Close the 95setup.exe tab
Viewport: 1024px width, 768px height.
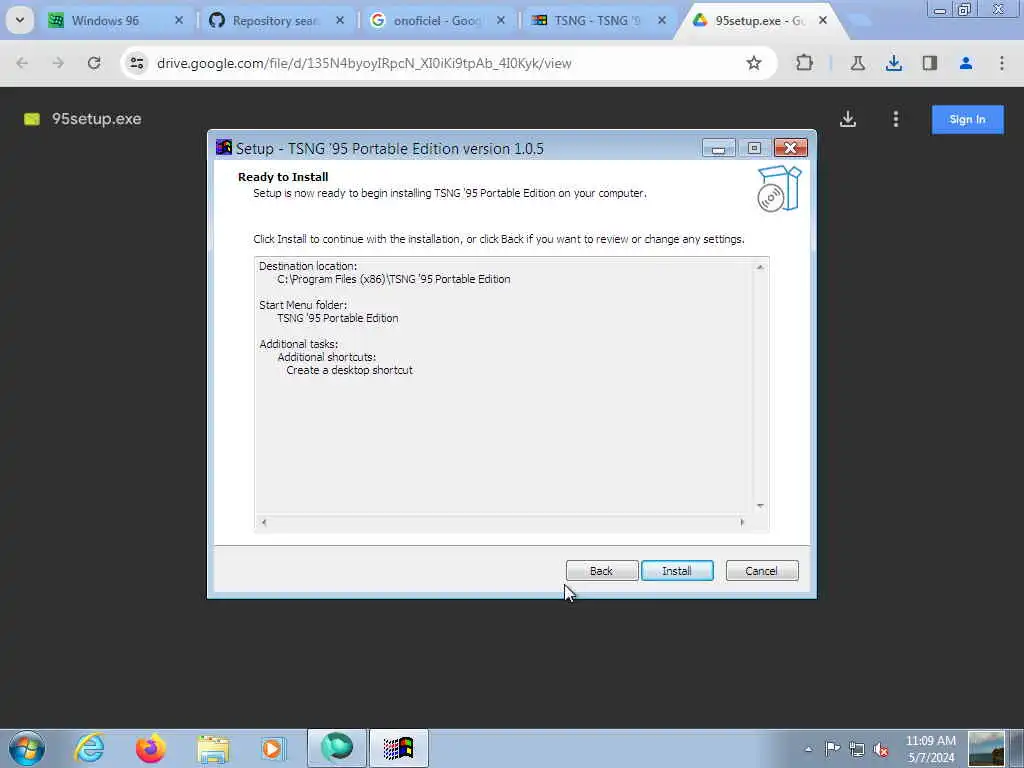point(823,21)
